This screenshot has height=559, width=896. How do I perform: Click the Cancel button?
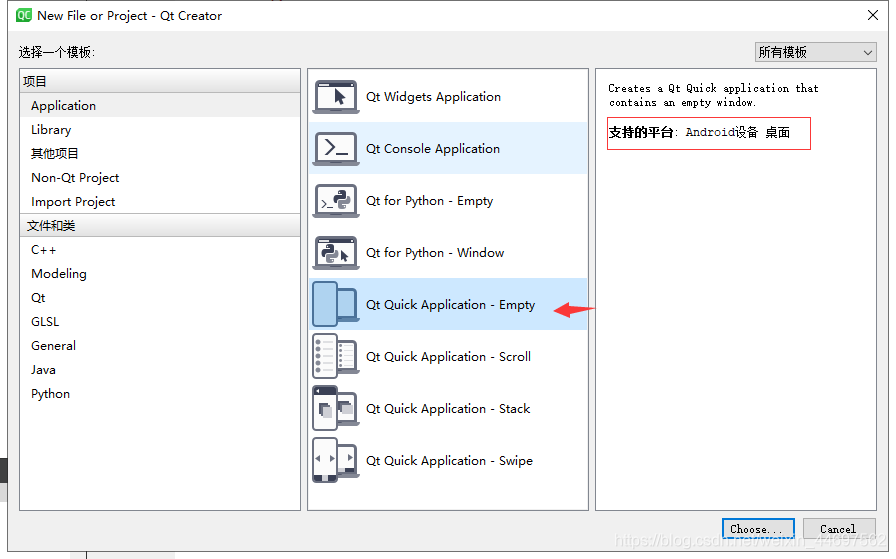point(838,529)
